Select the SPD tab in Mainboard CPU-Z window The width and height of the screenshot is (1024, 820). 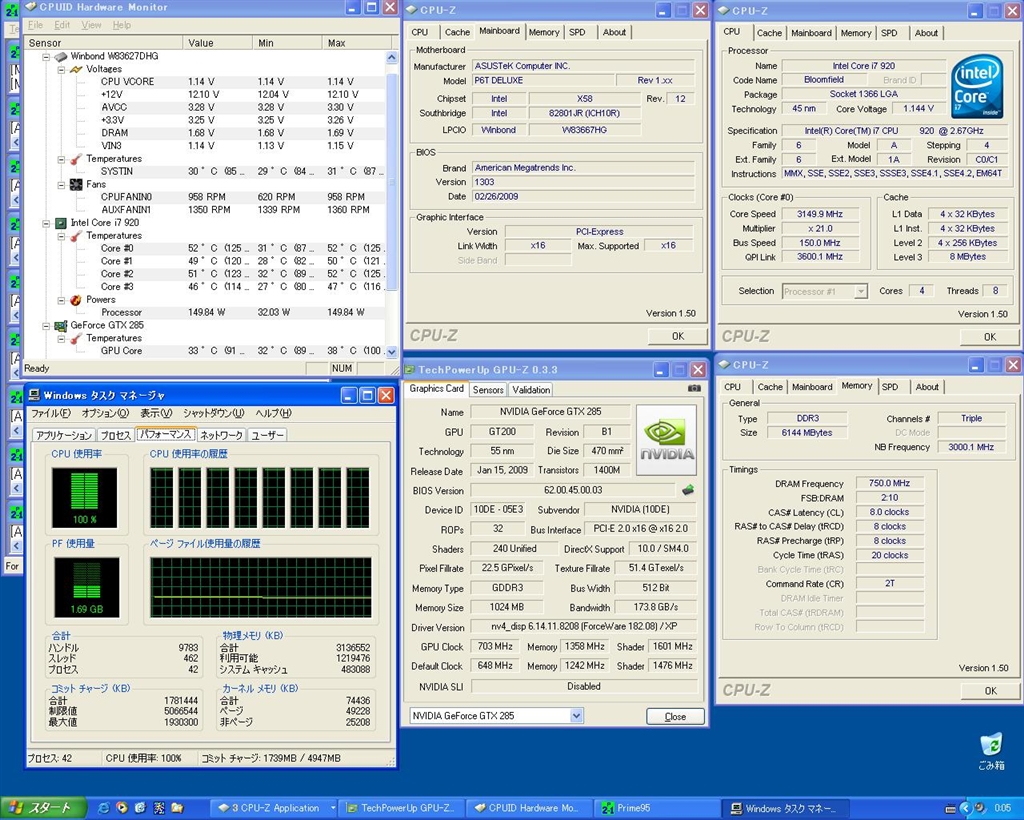[x=577, y=32]
